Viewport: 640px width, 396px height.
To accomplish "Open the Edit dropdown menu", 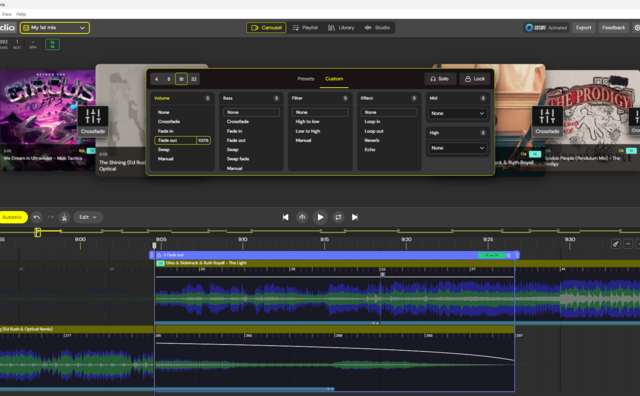I will [88, 217].
